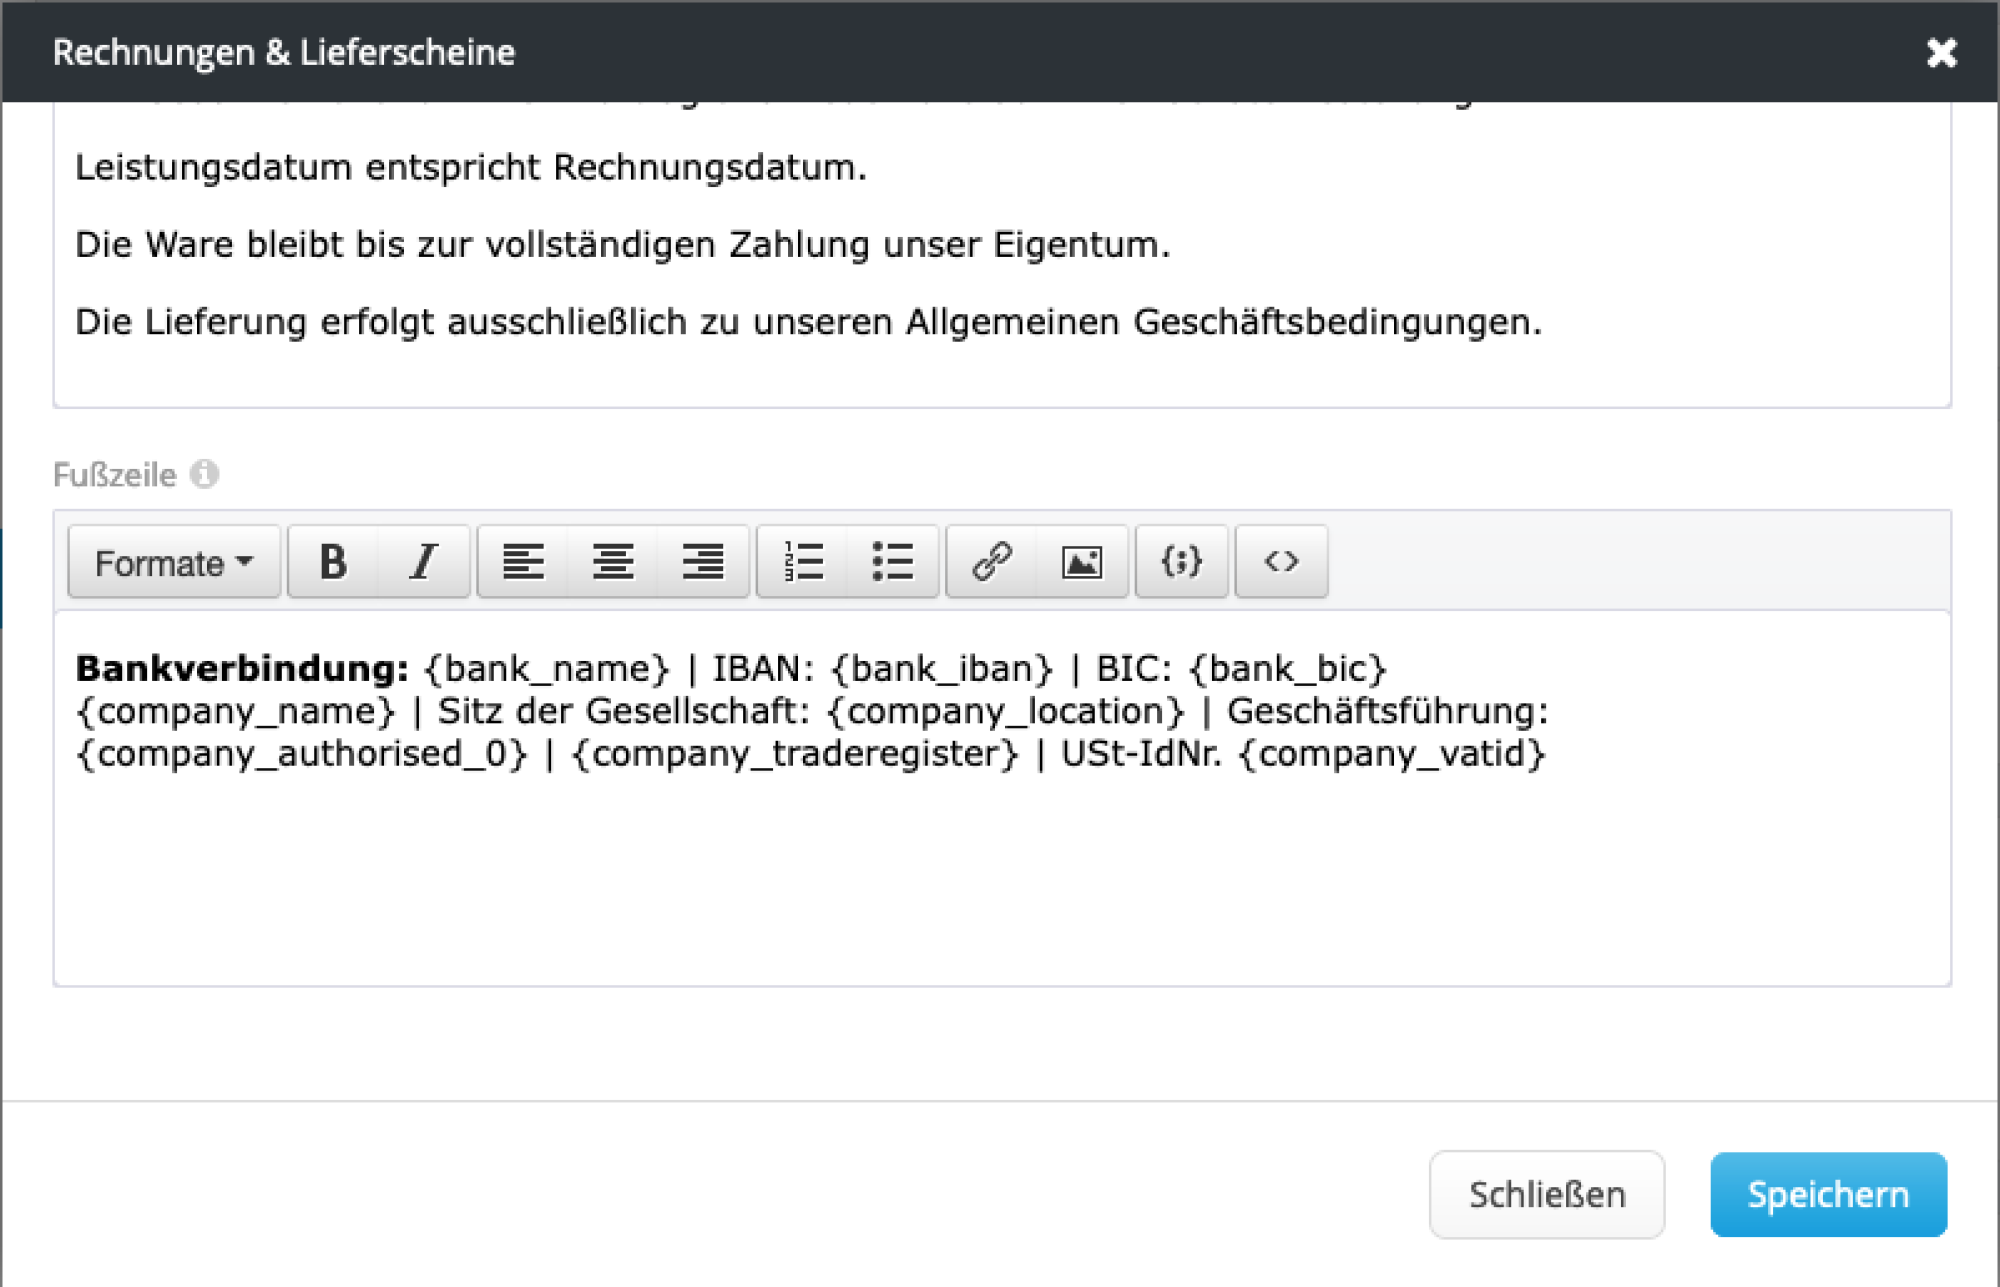Viewport: 2000px width, 1287px height.
Task: Insert a numbered list
Action: tap(803, 562)
